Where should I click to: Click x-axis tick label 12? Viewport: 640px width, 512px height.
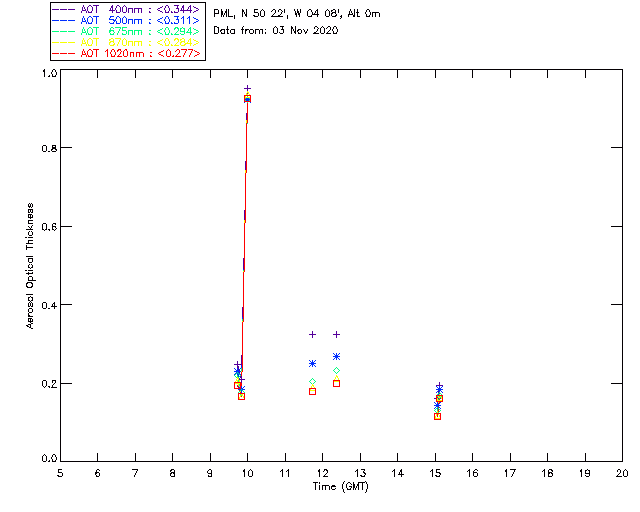pos(322,473)
